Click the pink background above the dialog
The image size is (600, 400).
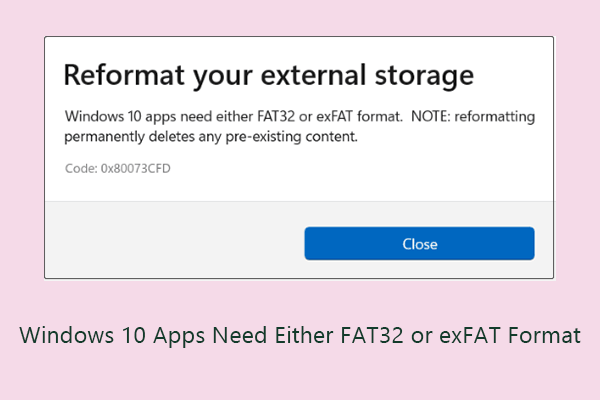pos(300,17)
